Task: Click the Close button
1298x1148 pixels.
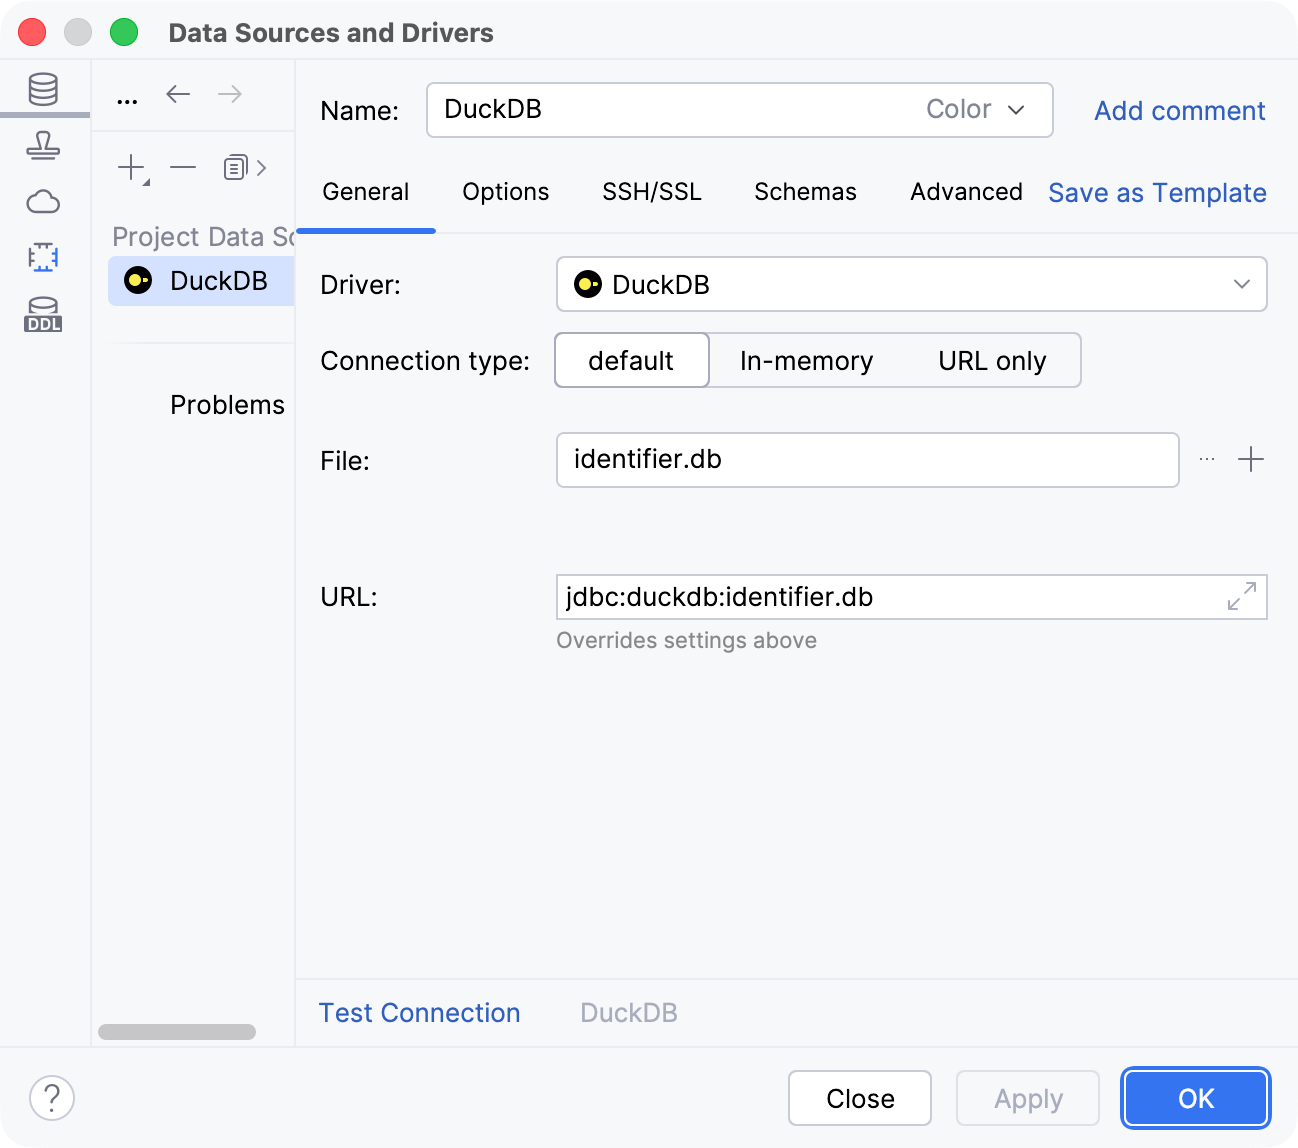Action: [860, 1098]
